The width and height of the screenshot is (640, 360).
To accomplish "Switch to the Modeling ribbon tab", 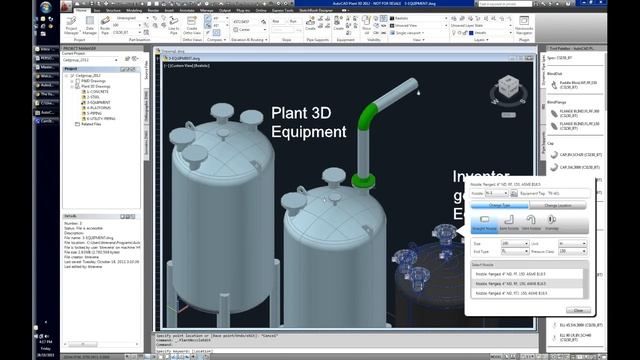I will click(134, 10).
